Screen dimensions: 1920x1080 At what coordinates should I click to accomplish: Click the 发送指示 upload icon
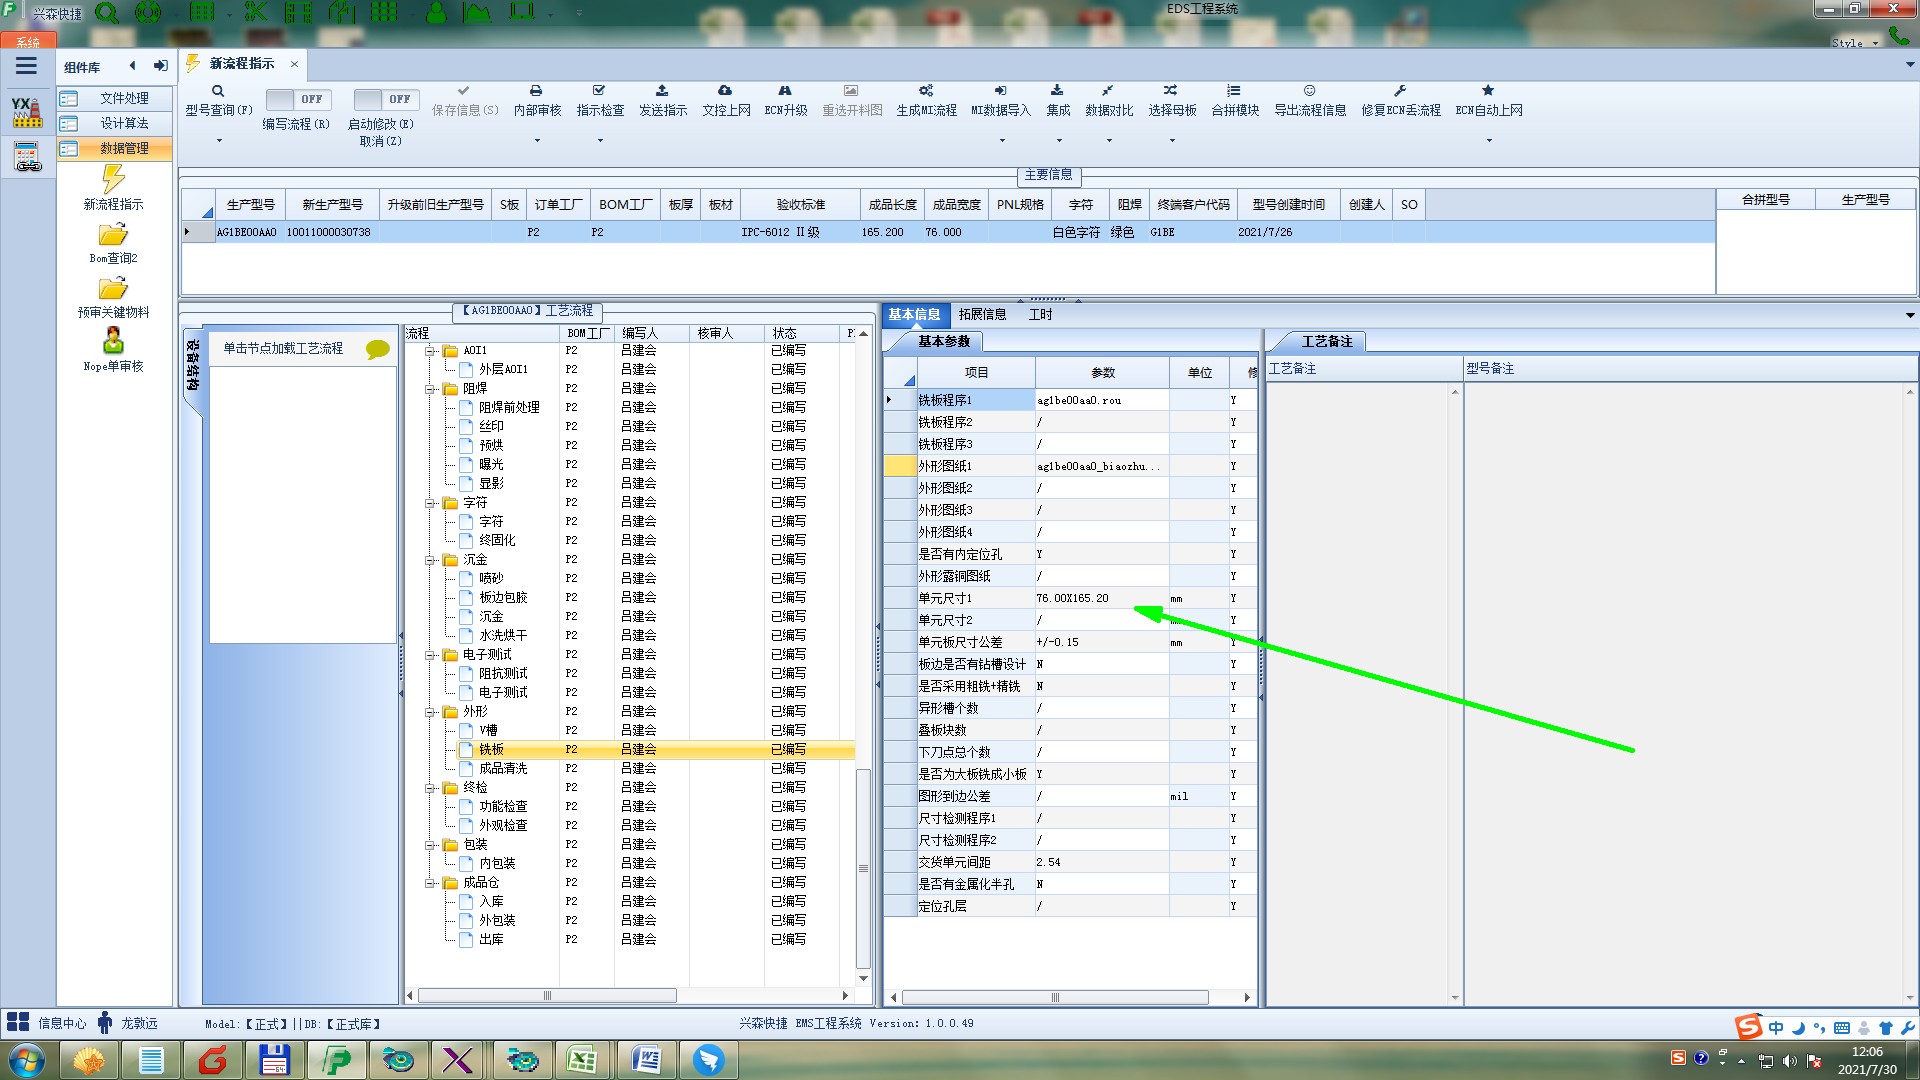click(662, 91)
